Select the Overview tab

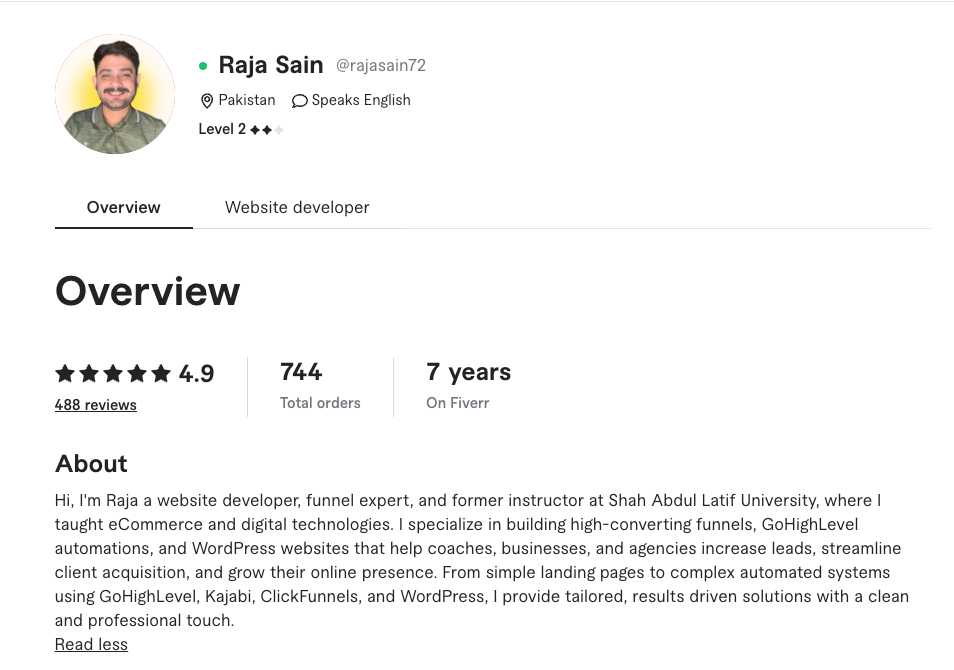(123, 207)
